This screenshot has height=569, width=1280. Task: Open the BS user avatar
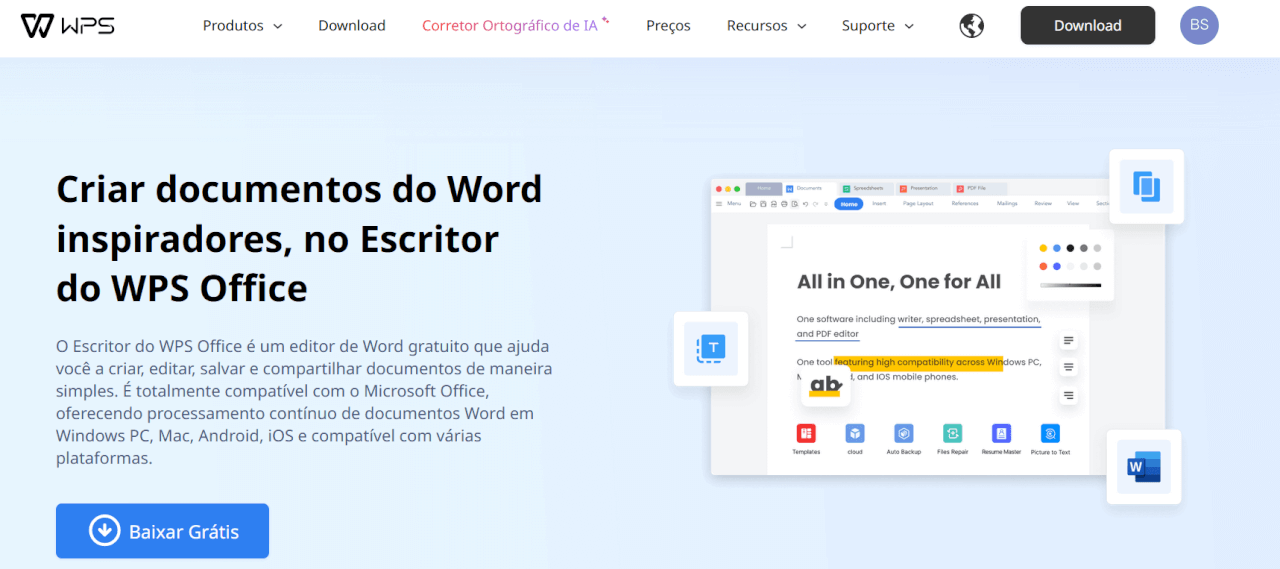(x=1199, y=25)
